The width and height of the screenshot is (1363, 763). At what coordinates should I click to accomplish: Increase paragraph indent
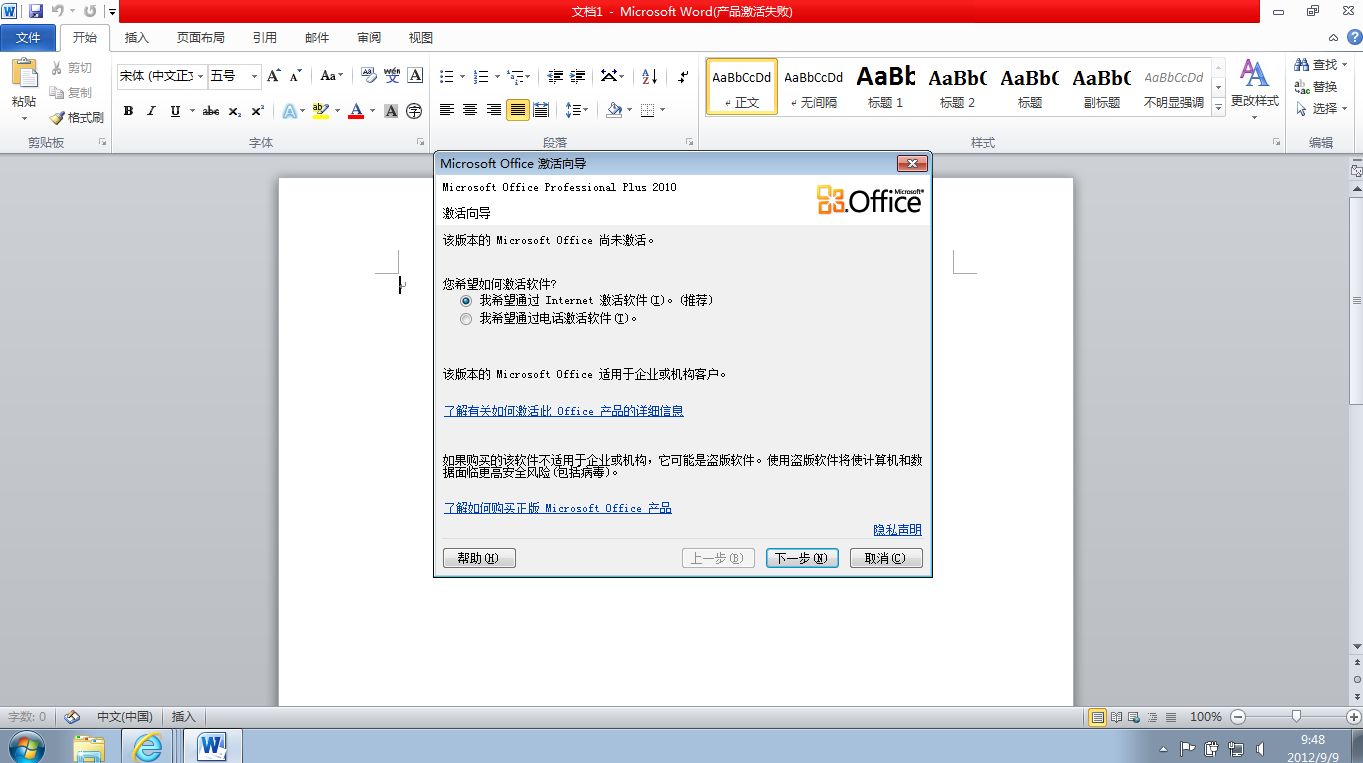point(578,76)
